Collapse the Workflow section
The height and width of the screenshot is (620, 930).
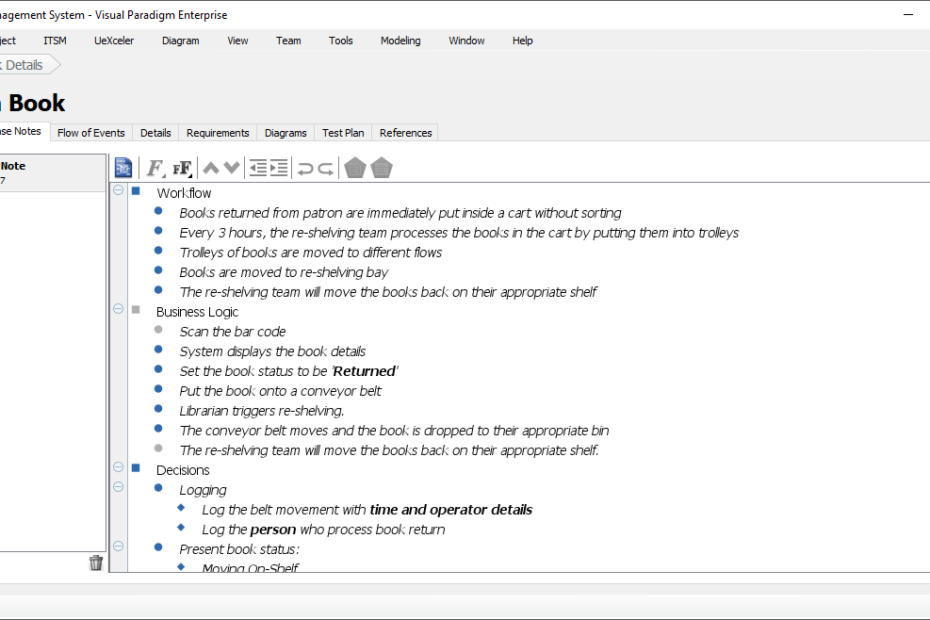coord(118,191)
